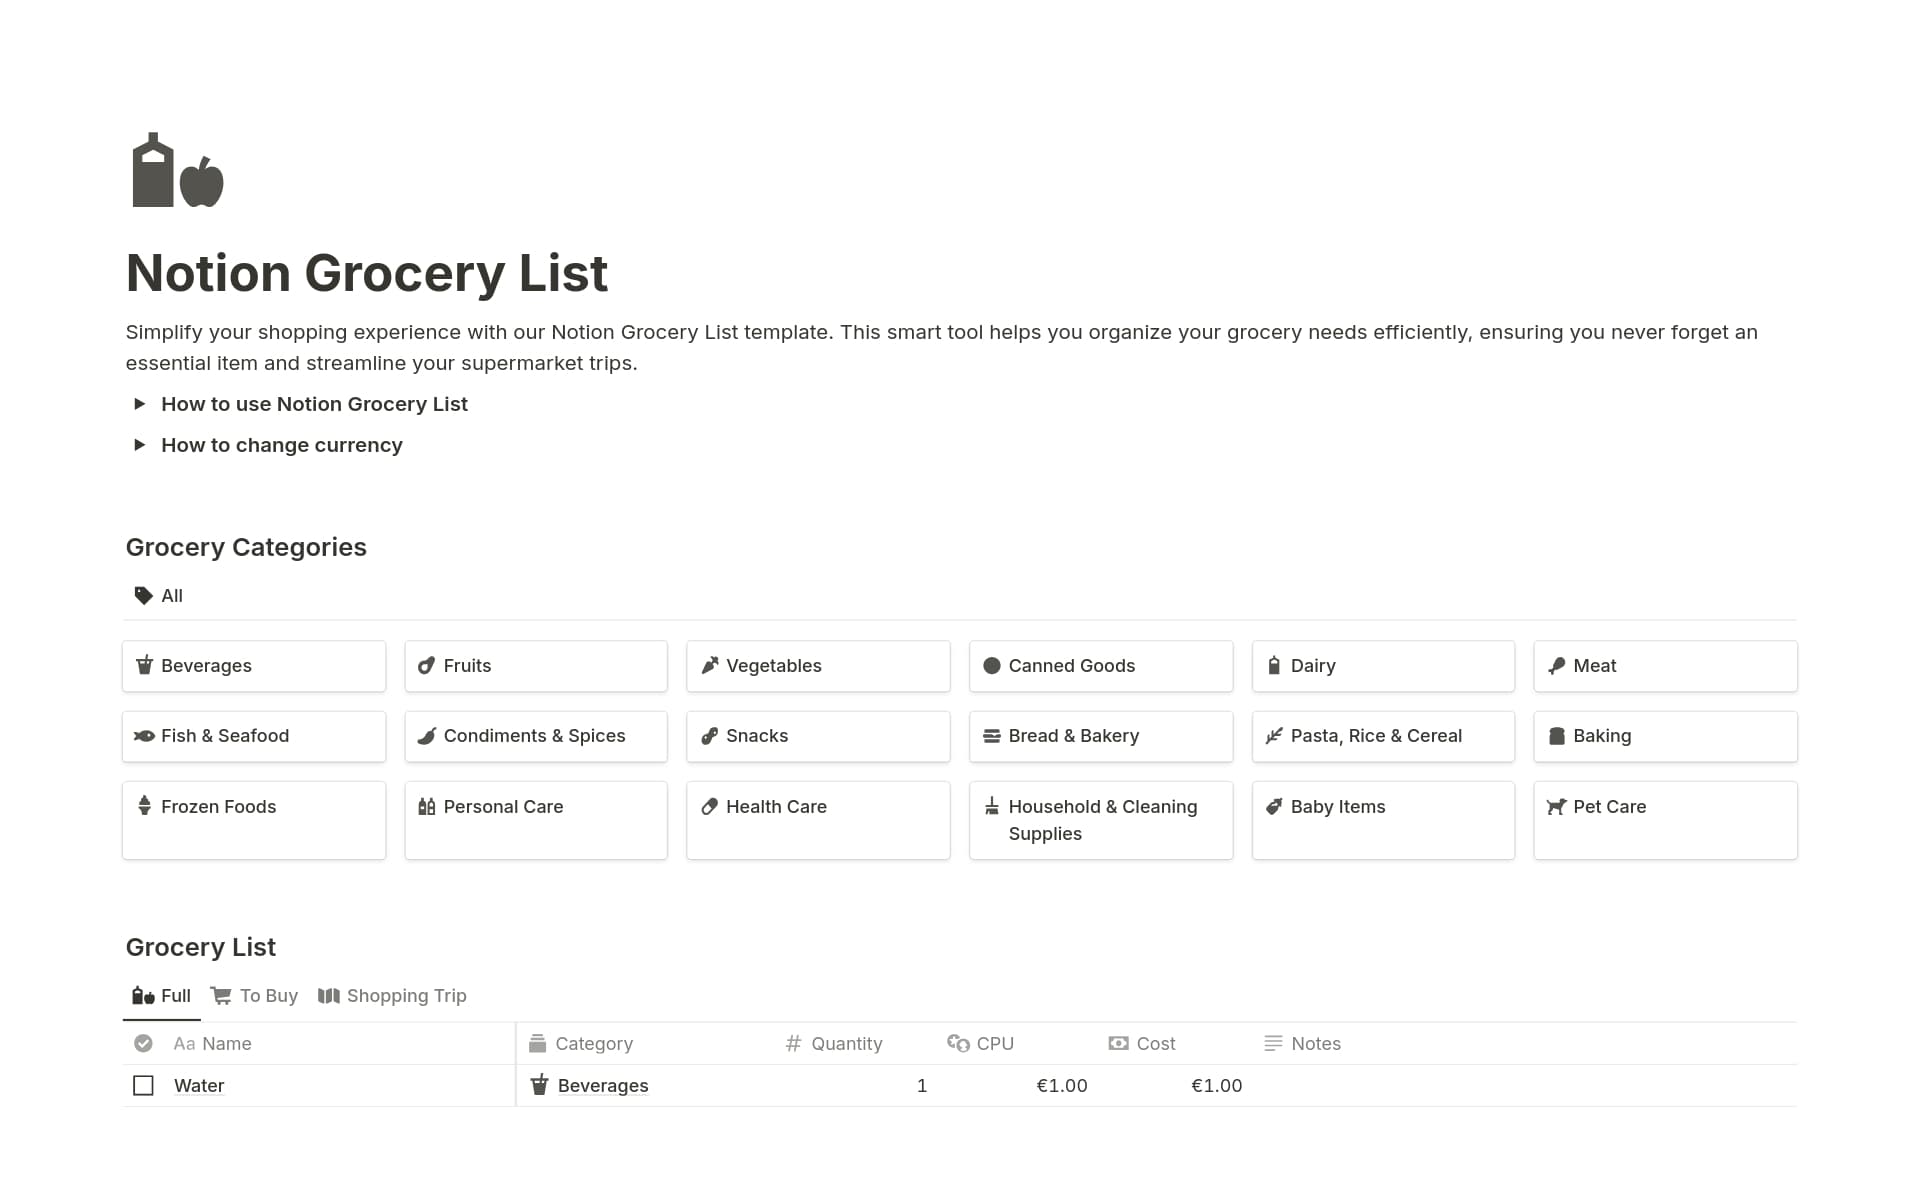The width and height of the screenshot is (1920, 1199).
Task: Click the carrot icon for Vegetables
Action: click(x=709, y=665)
